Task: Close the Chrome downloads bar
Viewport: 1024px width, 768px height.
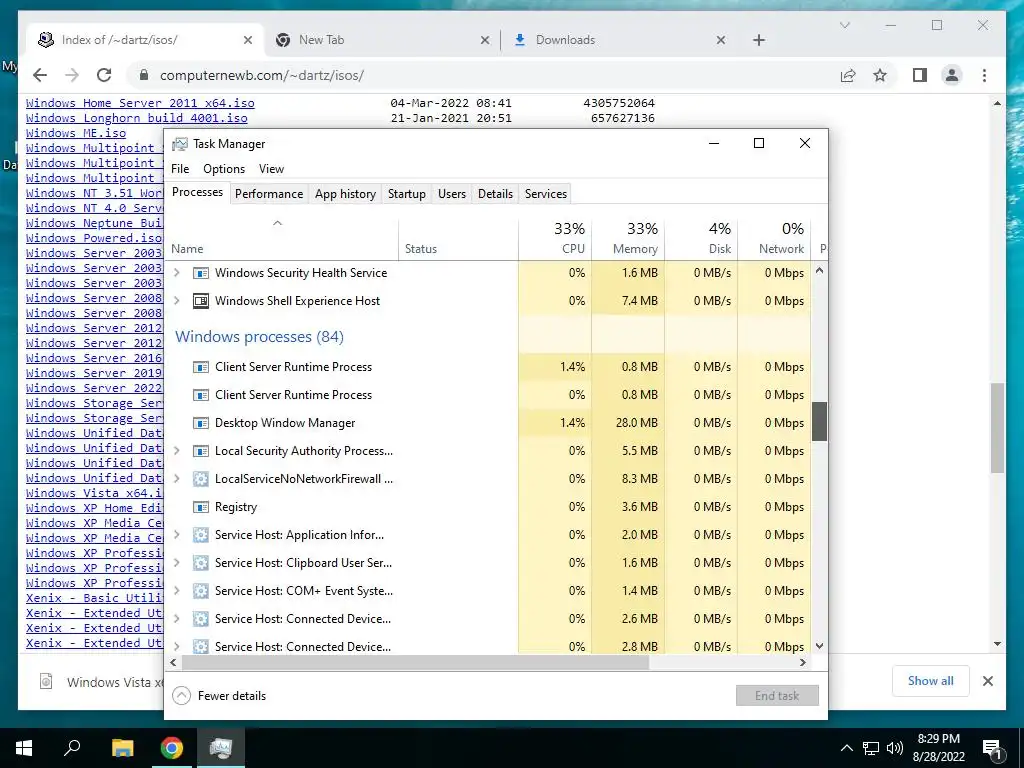Action: pyautogui.click(x=987, y=681)
